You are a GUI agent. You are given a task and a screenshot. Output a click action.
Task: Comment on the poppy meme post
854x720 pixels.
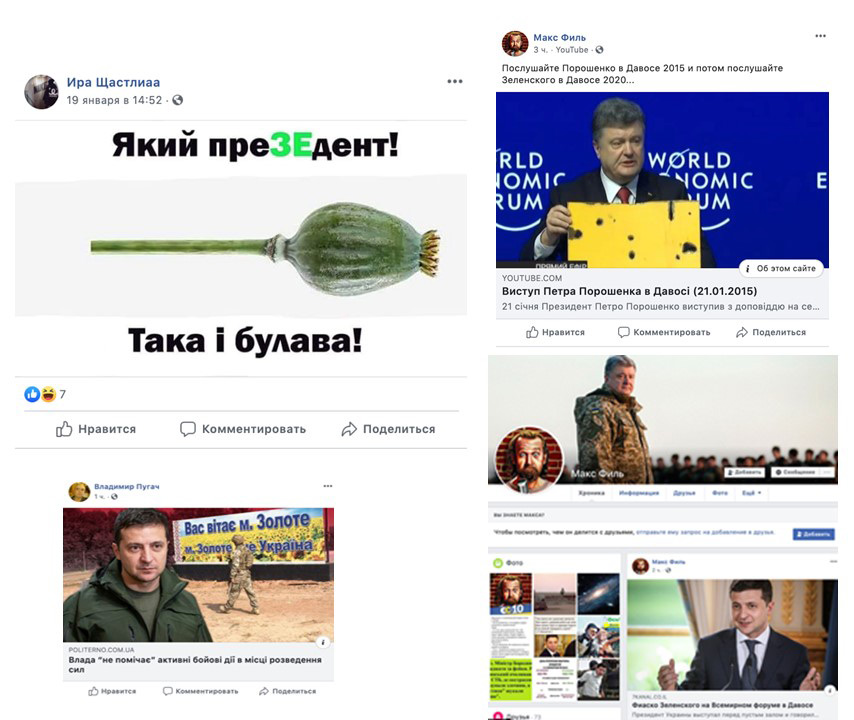[243, 429]
